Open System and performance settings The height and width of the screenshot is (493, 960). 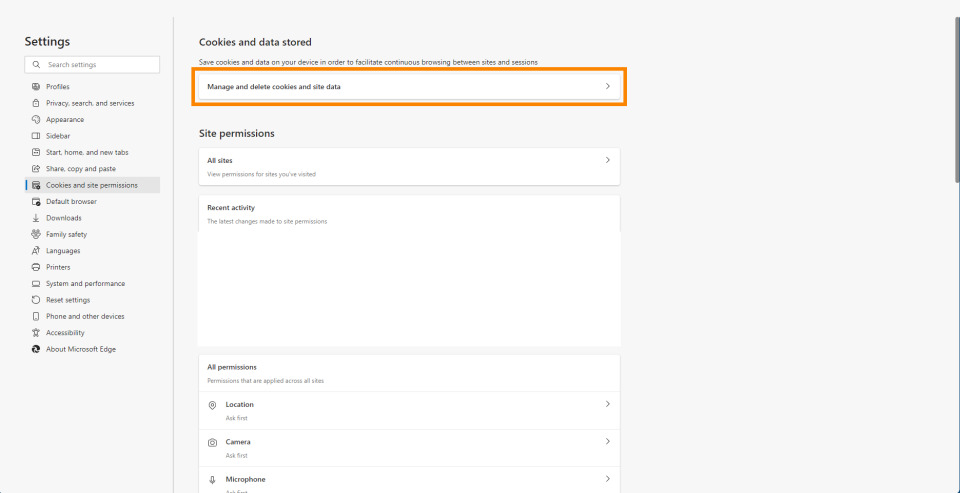tap(85, 284)
